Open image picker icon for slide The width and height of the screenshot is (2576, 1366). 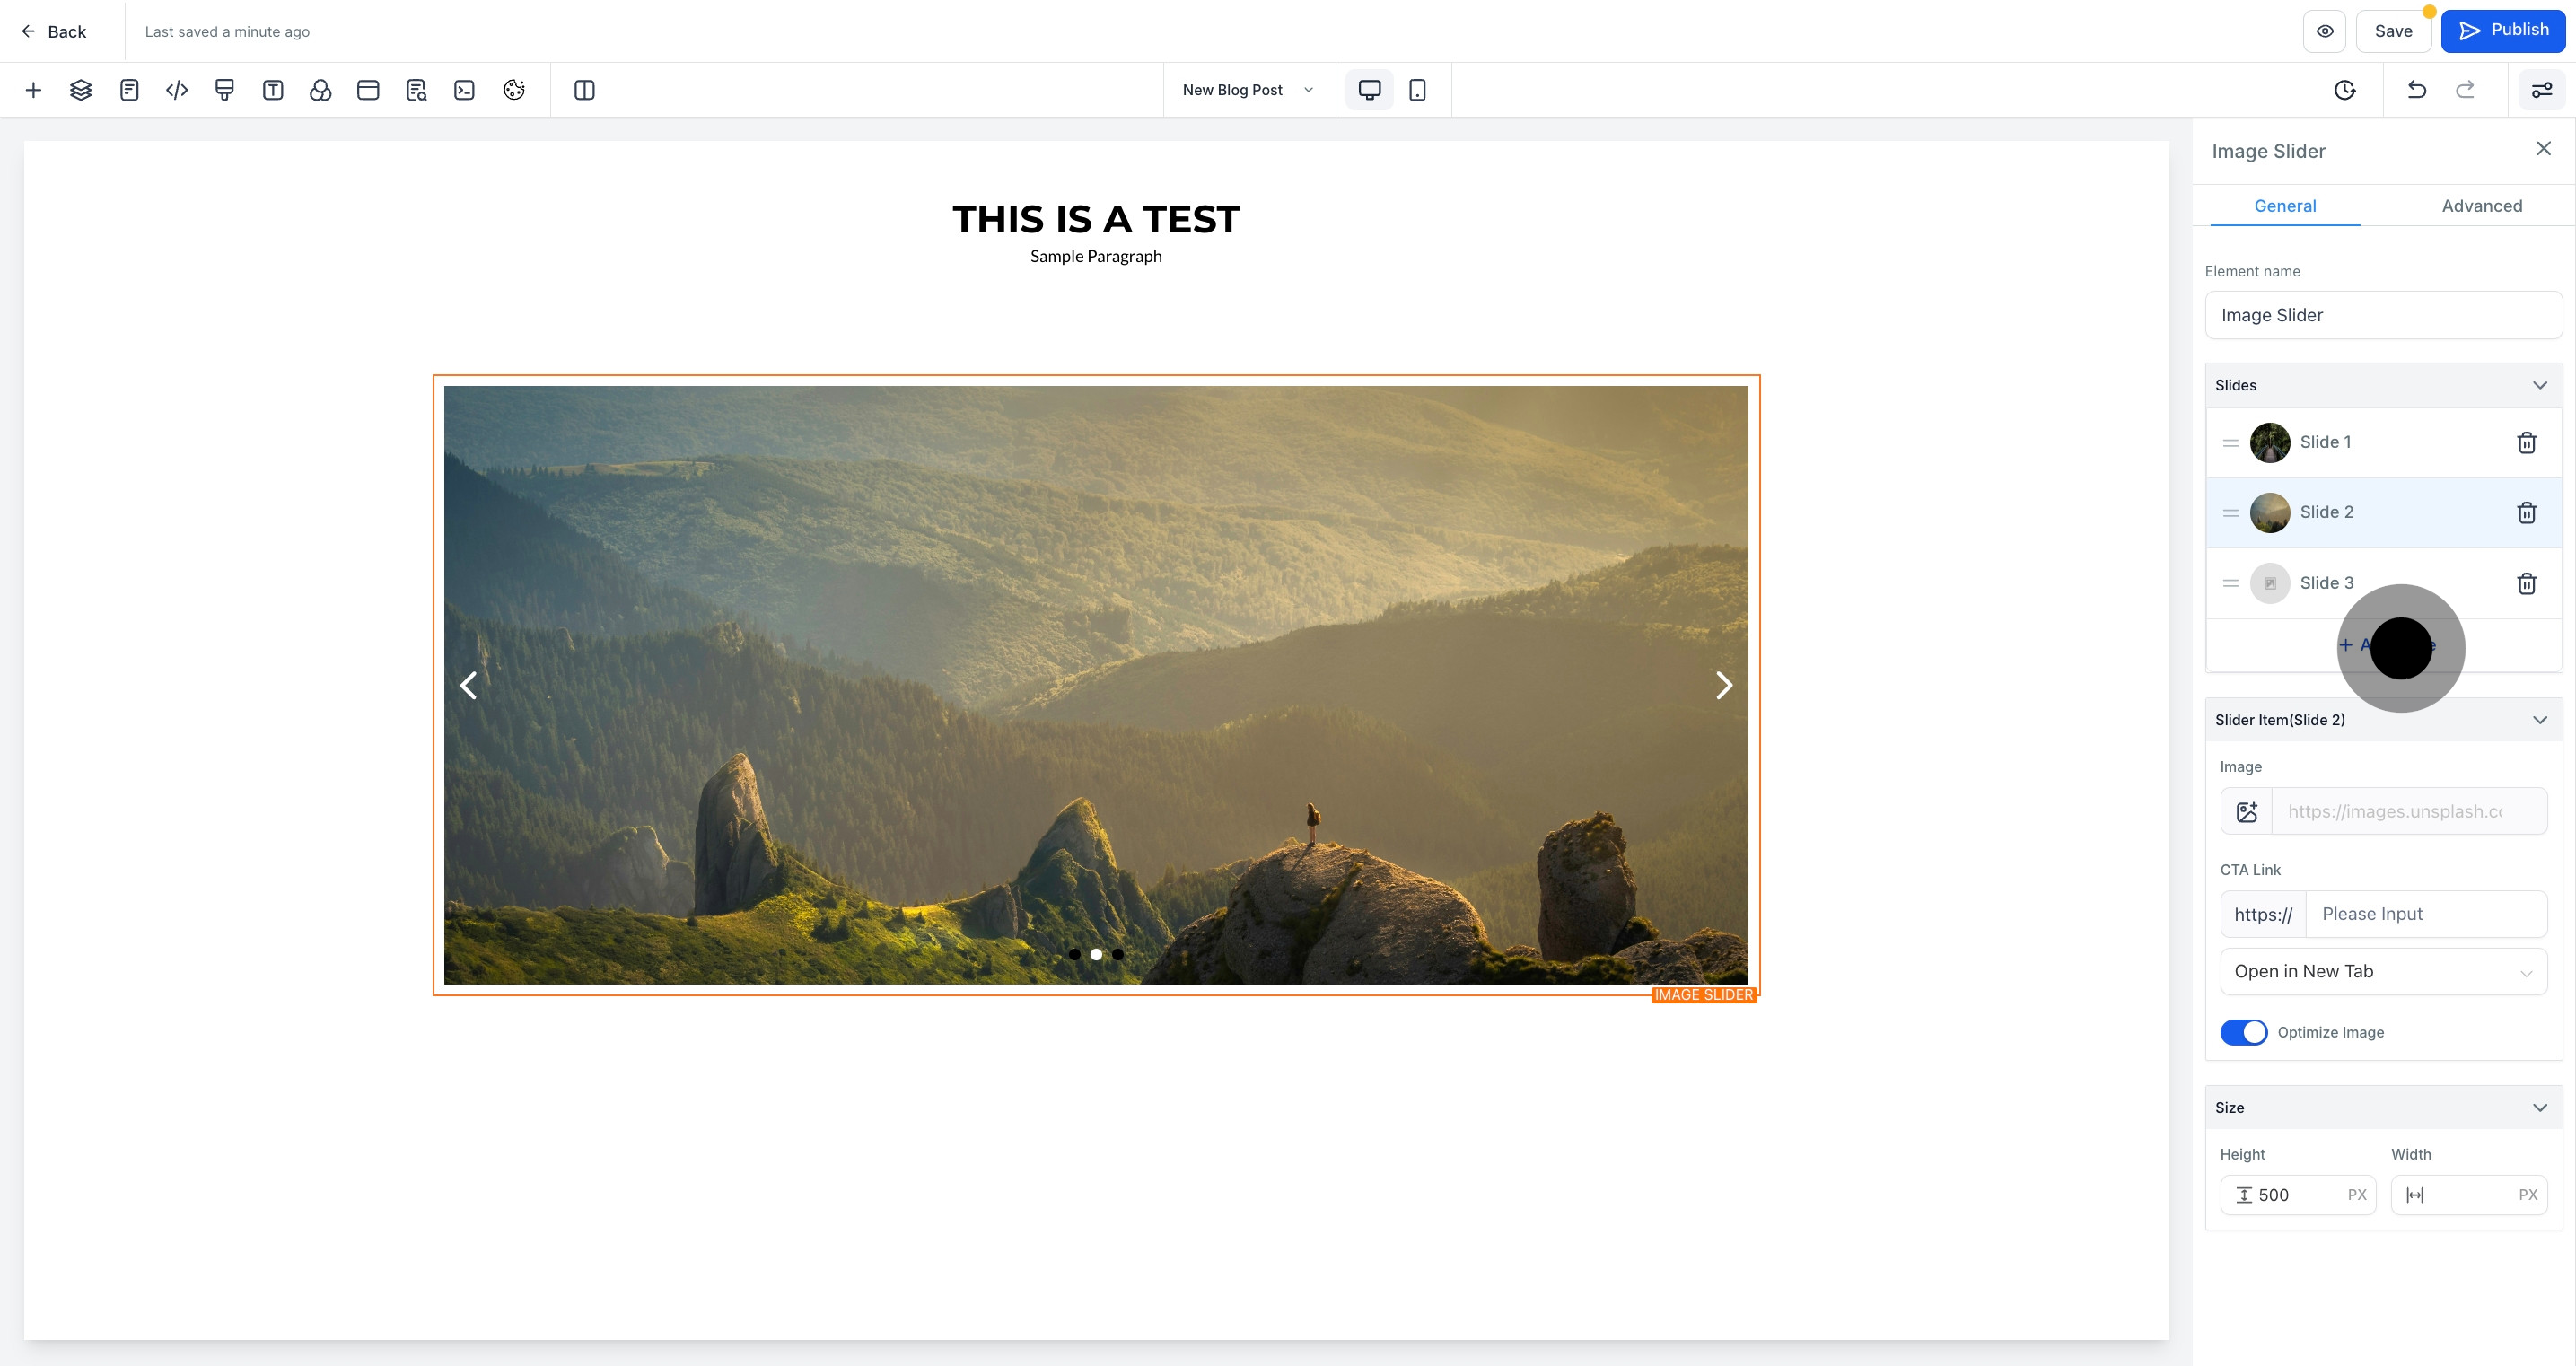point(2247,812)
